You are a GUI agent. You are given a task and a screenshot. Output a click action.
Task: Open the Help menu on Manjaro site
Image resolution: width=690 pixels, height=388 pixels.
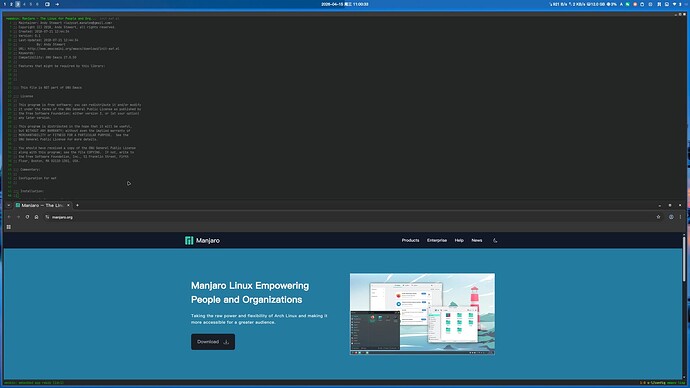click(459, 240)
